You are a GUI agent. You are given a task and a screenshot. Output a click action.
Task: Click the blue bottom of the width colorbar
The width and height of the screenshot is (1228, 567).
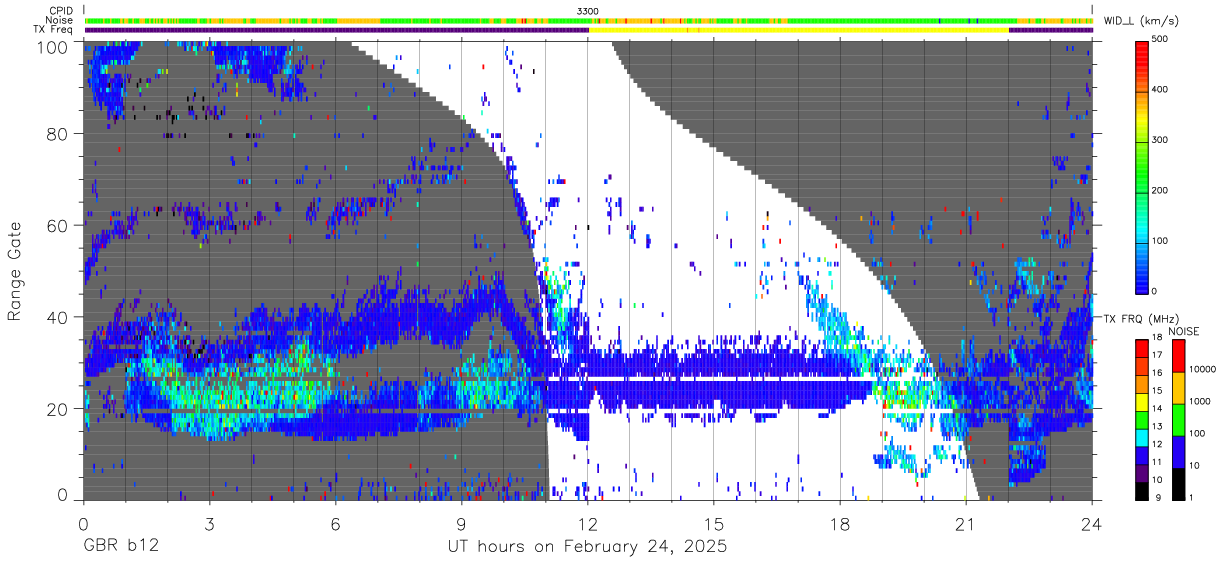pos(1143,278)
